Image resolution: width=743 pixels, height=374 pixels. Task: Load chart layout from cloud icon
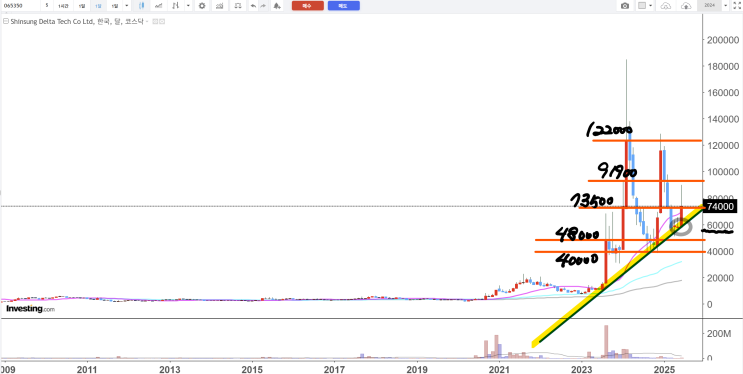tap(666, 6)
